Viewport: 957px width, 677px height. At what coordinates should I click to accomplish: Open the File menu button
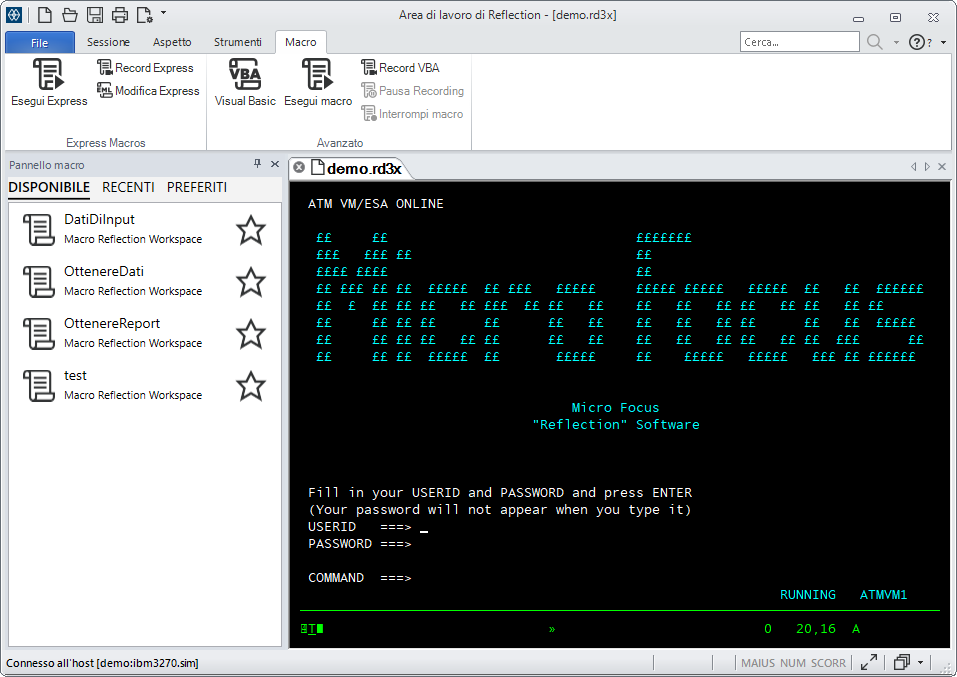pyautogui.click(x=40, y=43)
